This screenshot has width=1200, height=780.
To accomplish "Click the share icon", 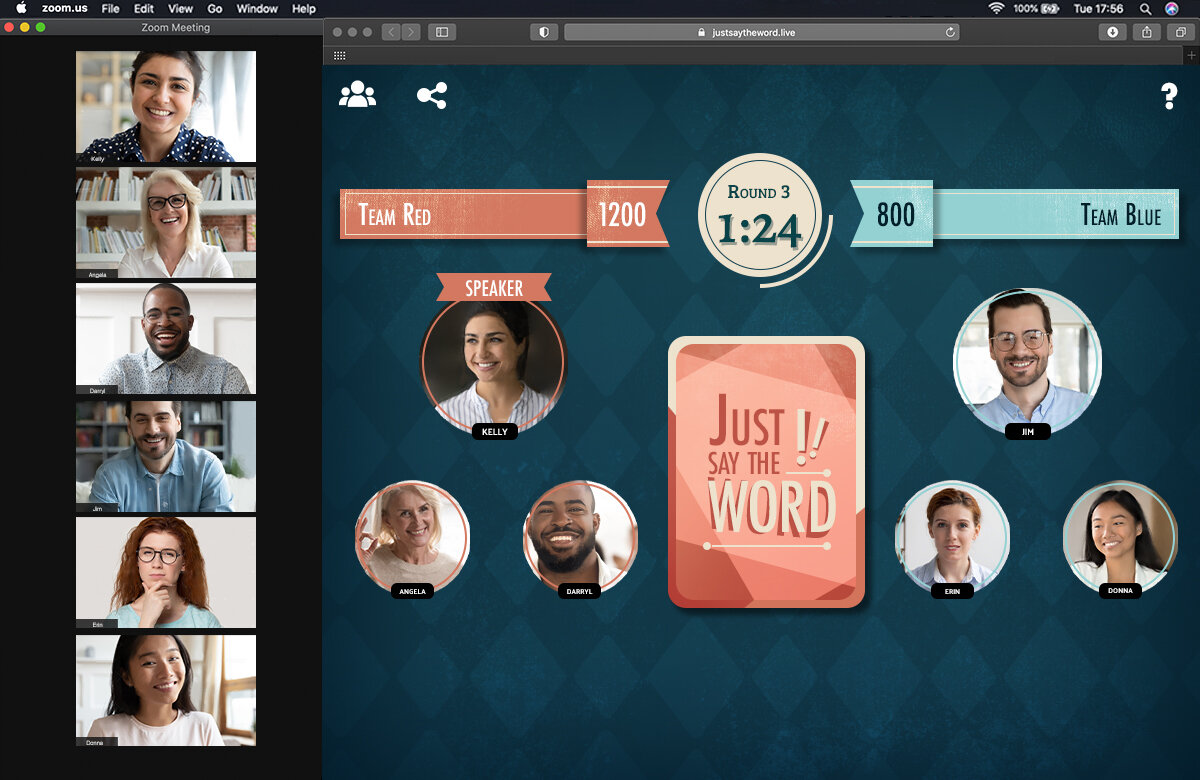I will 432,96.
